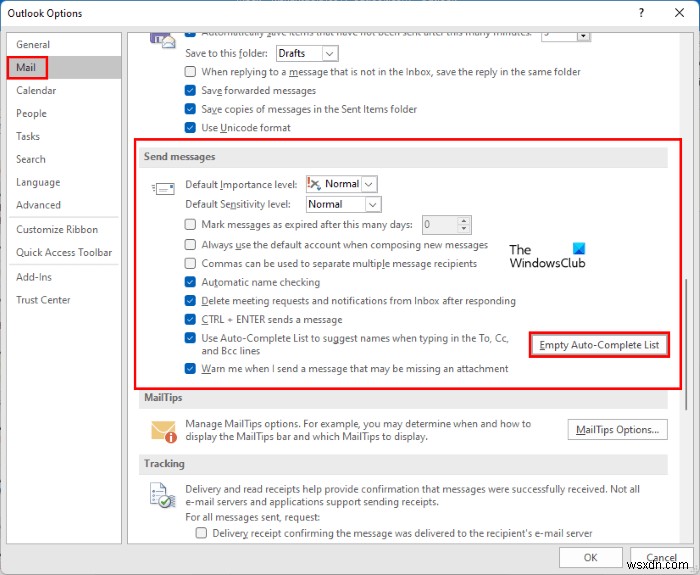This screenshot has height=575, width=700.
Task: Open Add-Ins settings
Action: pyautogui.click(x=64, y=277)
